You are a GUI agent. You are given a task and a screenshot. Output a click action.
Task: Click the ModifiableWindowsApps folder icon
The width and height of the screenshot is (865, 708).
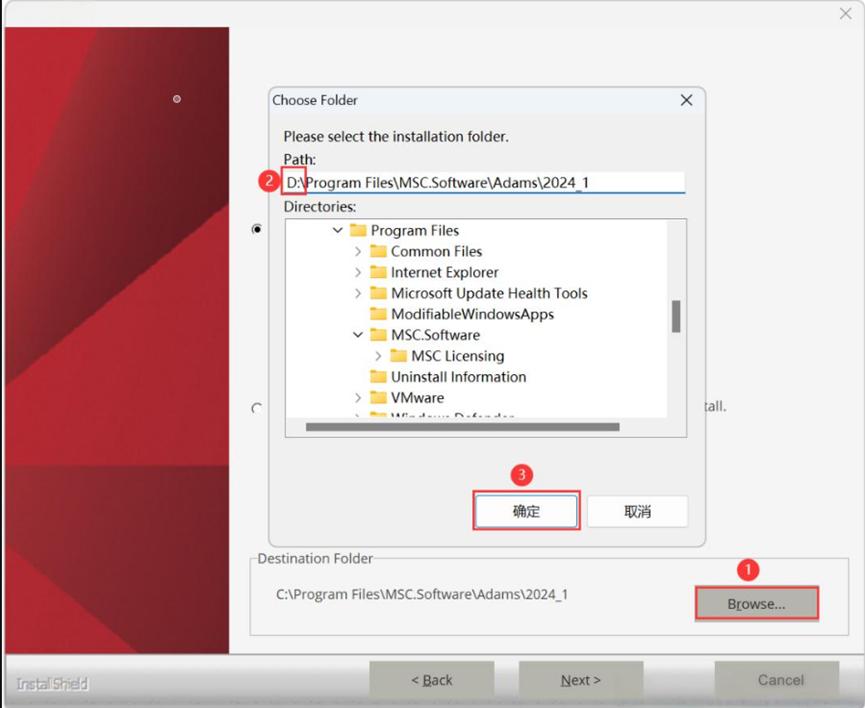coord(378,314)
